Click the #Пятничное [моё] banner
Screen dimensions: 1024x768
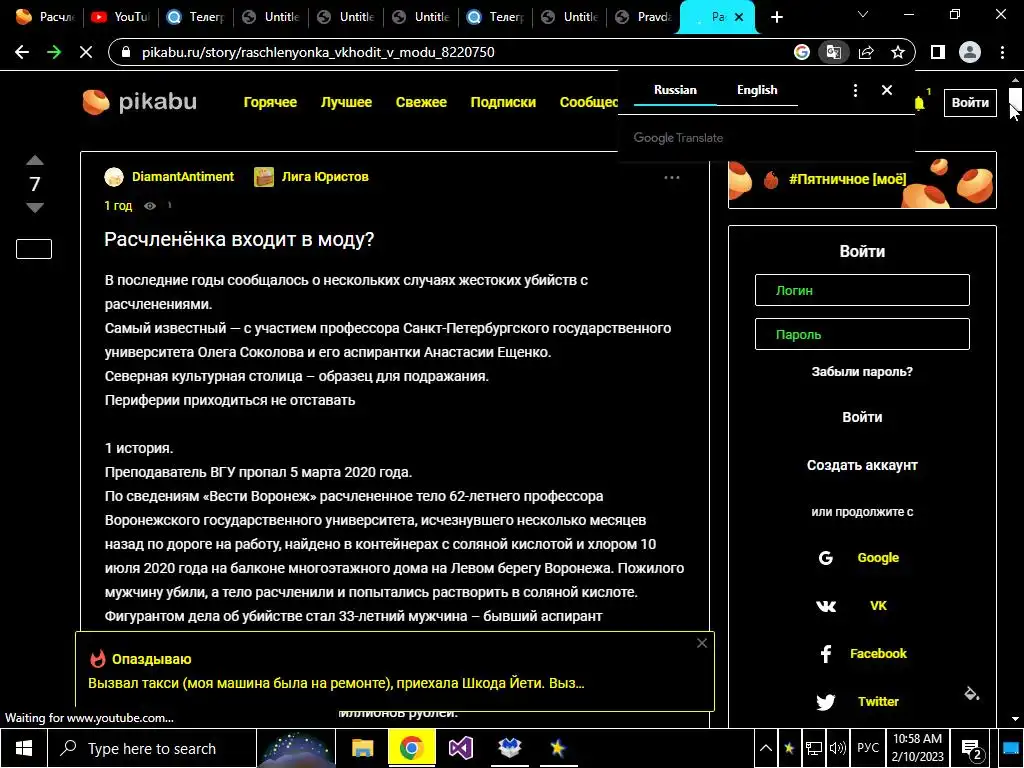click(x=862, y=180)
